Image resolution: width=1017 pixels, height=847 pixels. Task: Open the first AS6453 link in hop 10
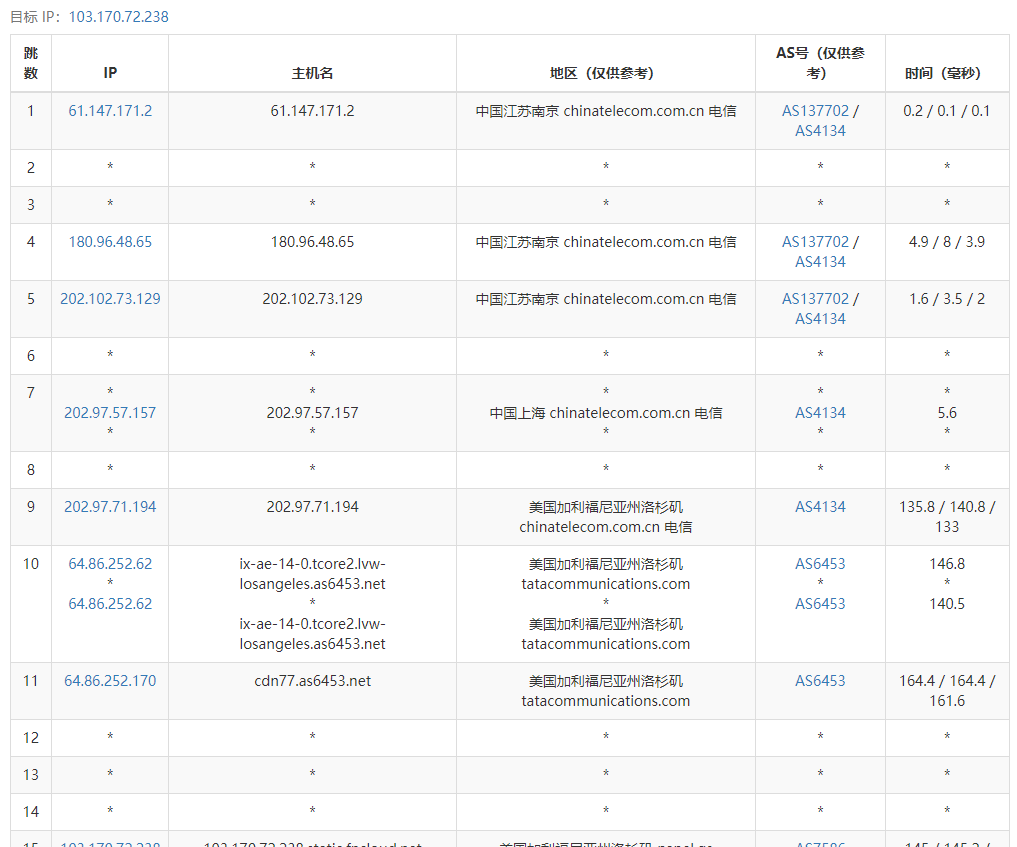820,564
